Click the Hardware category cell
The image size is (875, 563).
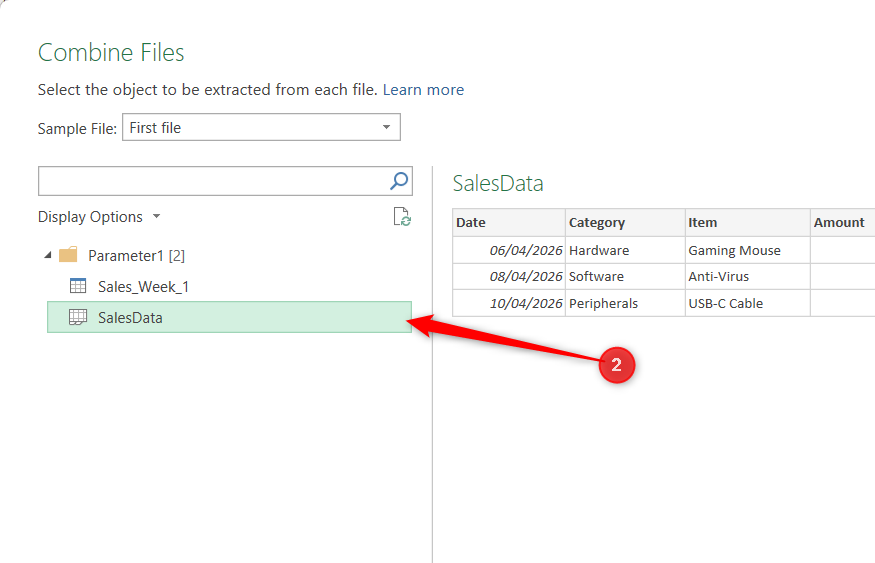[625, 250]
